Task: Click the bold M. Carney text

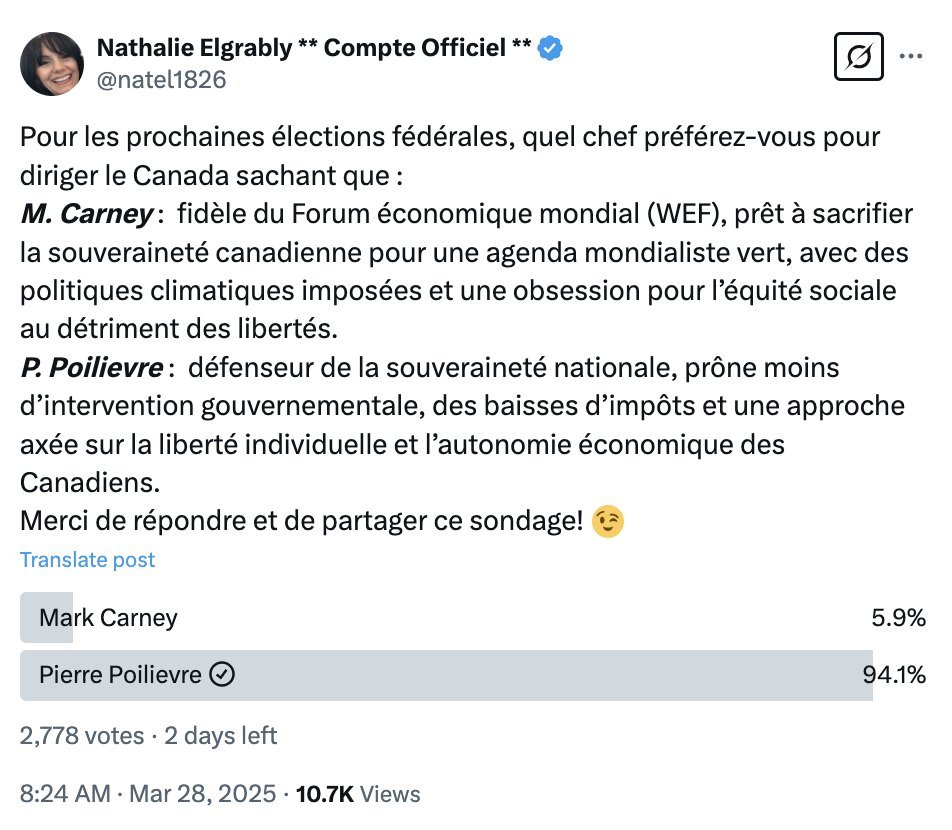Action: pyautogui.click(x=87, y=214)
